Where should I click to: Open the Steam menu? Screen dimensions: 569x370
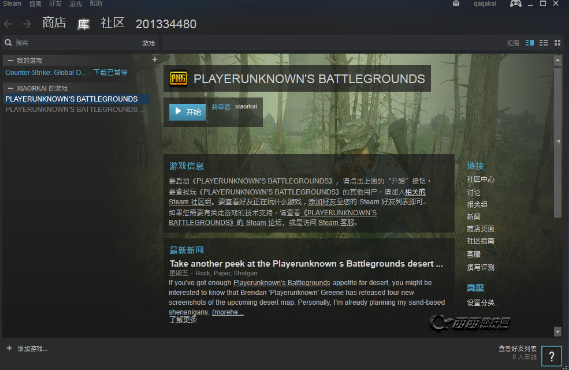click(12, 4)
